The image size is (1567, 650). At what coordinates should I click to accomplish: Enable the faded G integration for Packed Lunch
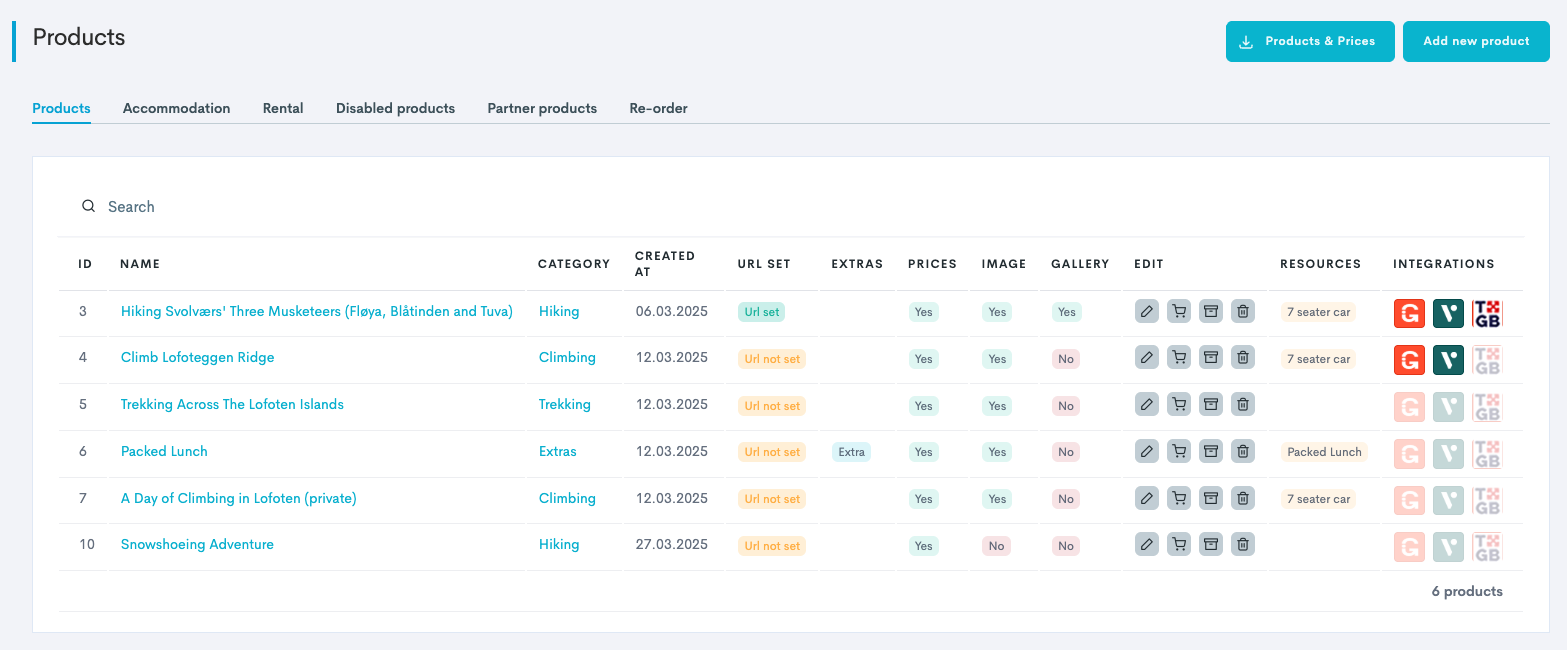[1409, 453]
